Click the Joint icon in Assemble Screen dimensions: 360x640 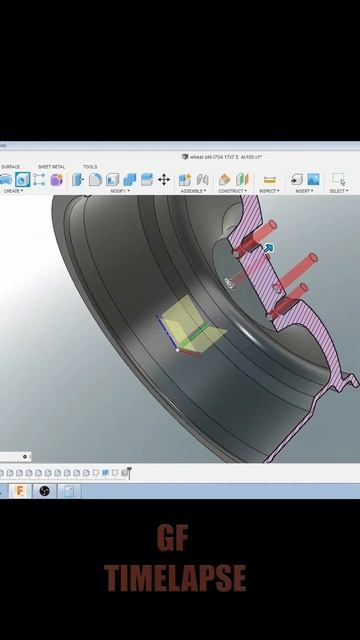pos(202,180)
